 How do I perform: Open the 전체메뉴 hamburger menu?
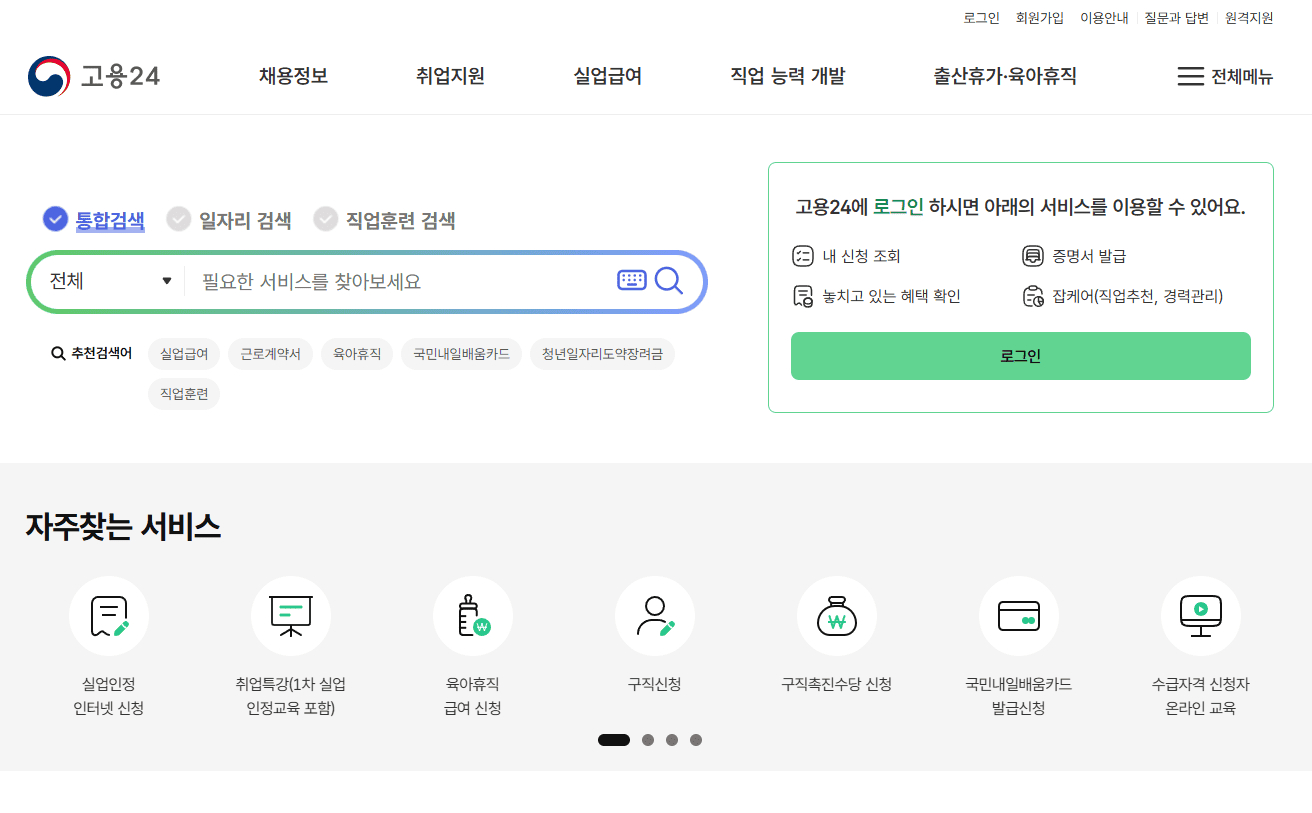pyautogui.click(x=1223, y=77)
